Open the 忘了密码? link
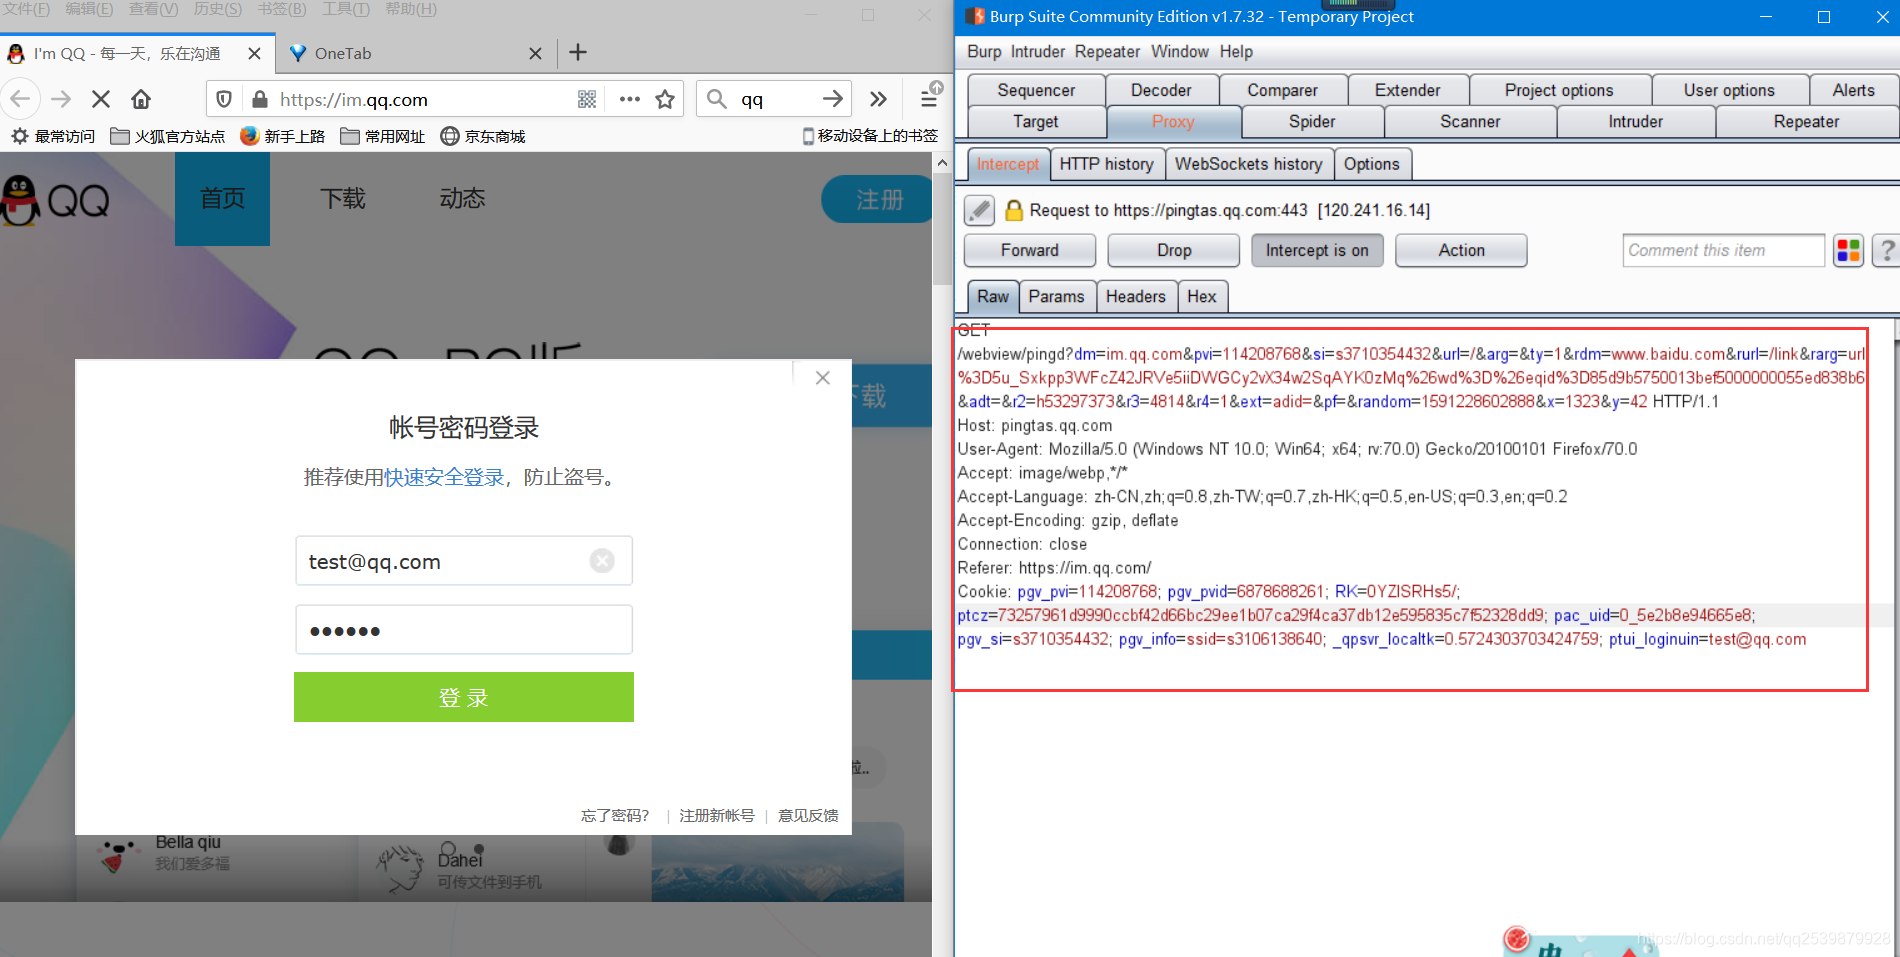The height and width of the screenshot is (957, 1900). pyautogui.click(x=615, y=816)
